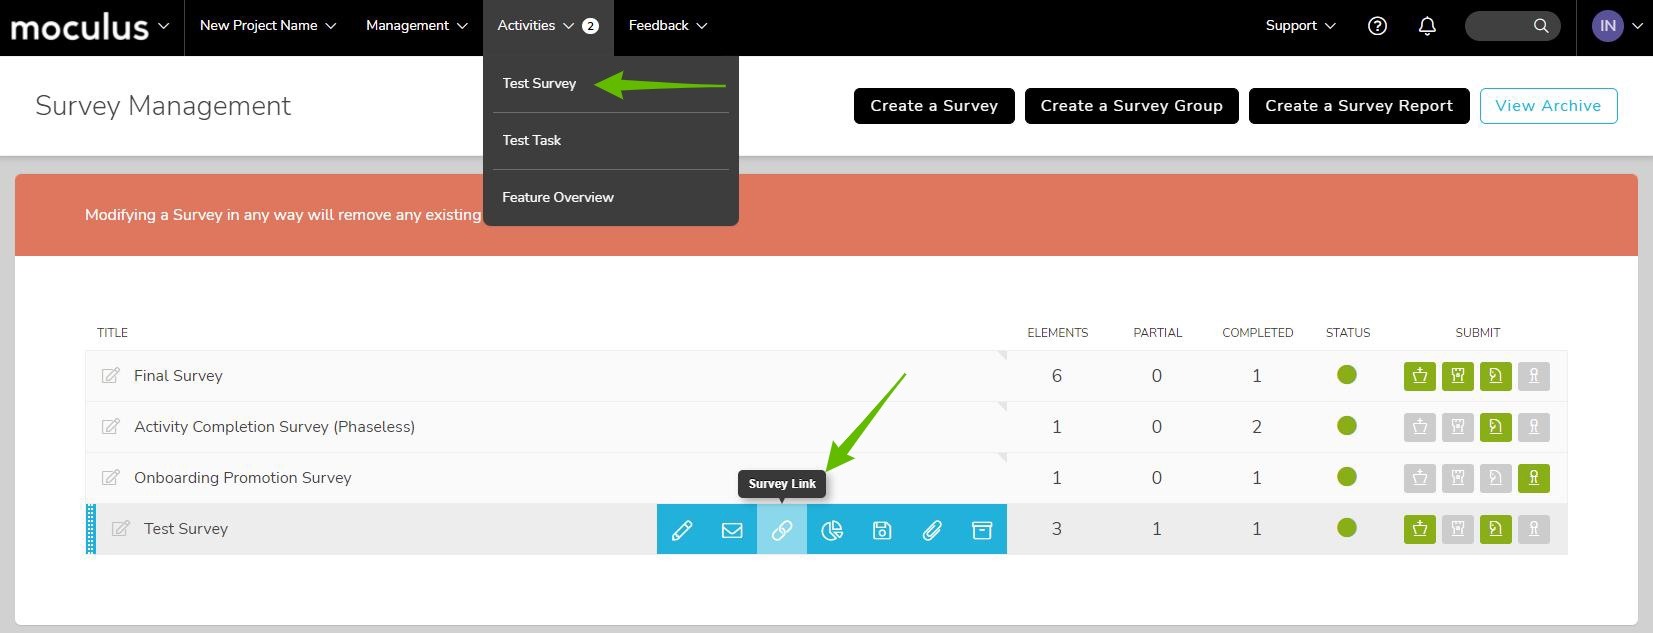Click the edit-title icon beside Onboarding Promotion Survey
Image resolution: width=1653 pixels, height=633 pixels.
coord(111,478)
